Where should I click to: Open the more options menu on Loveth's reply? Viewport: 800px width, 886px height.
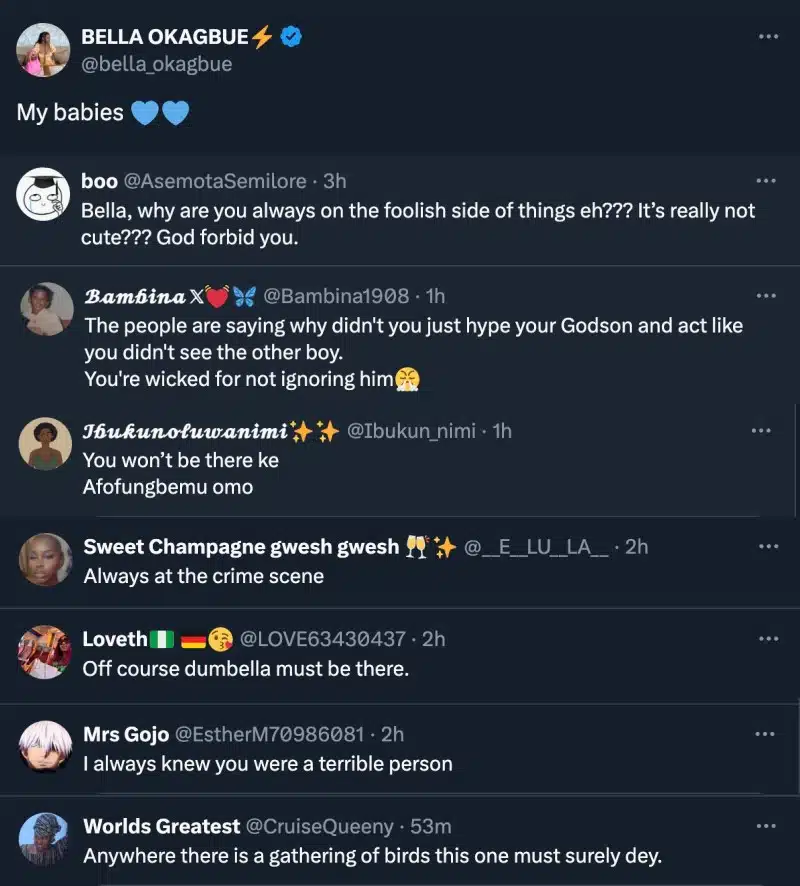(767, 640)
